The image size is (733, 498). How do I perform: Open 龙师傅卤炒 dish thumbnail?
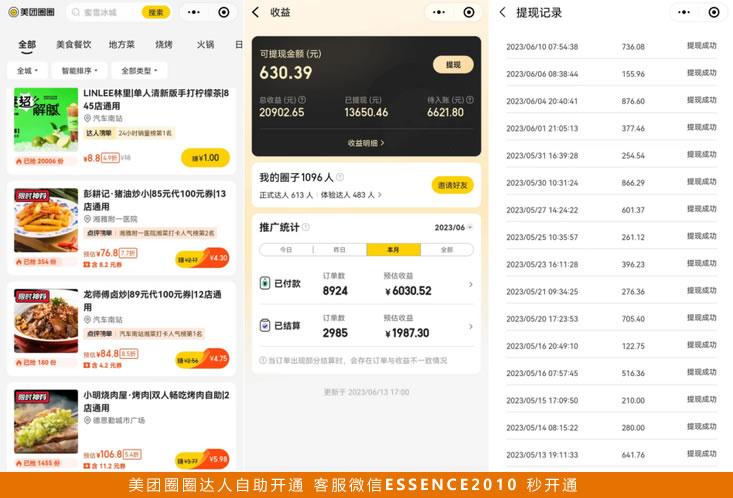46,321
